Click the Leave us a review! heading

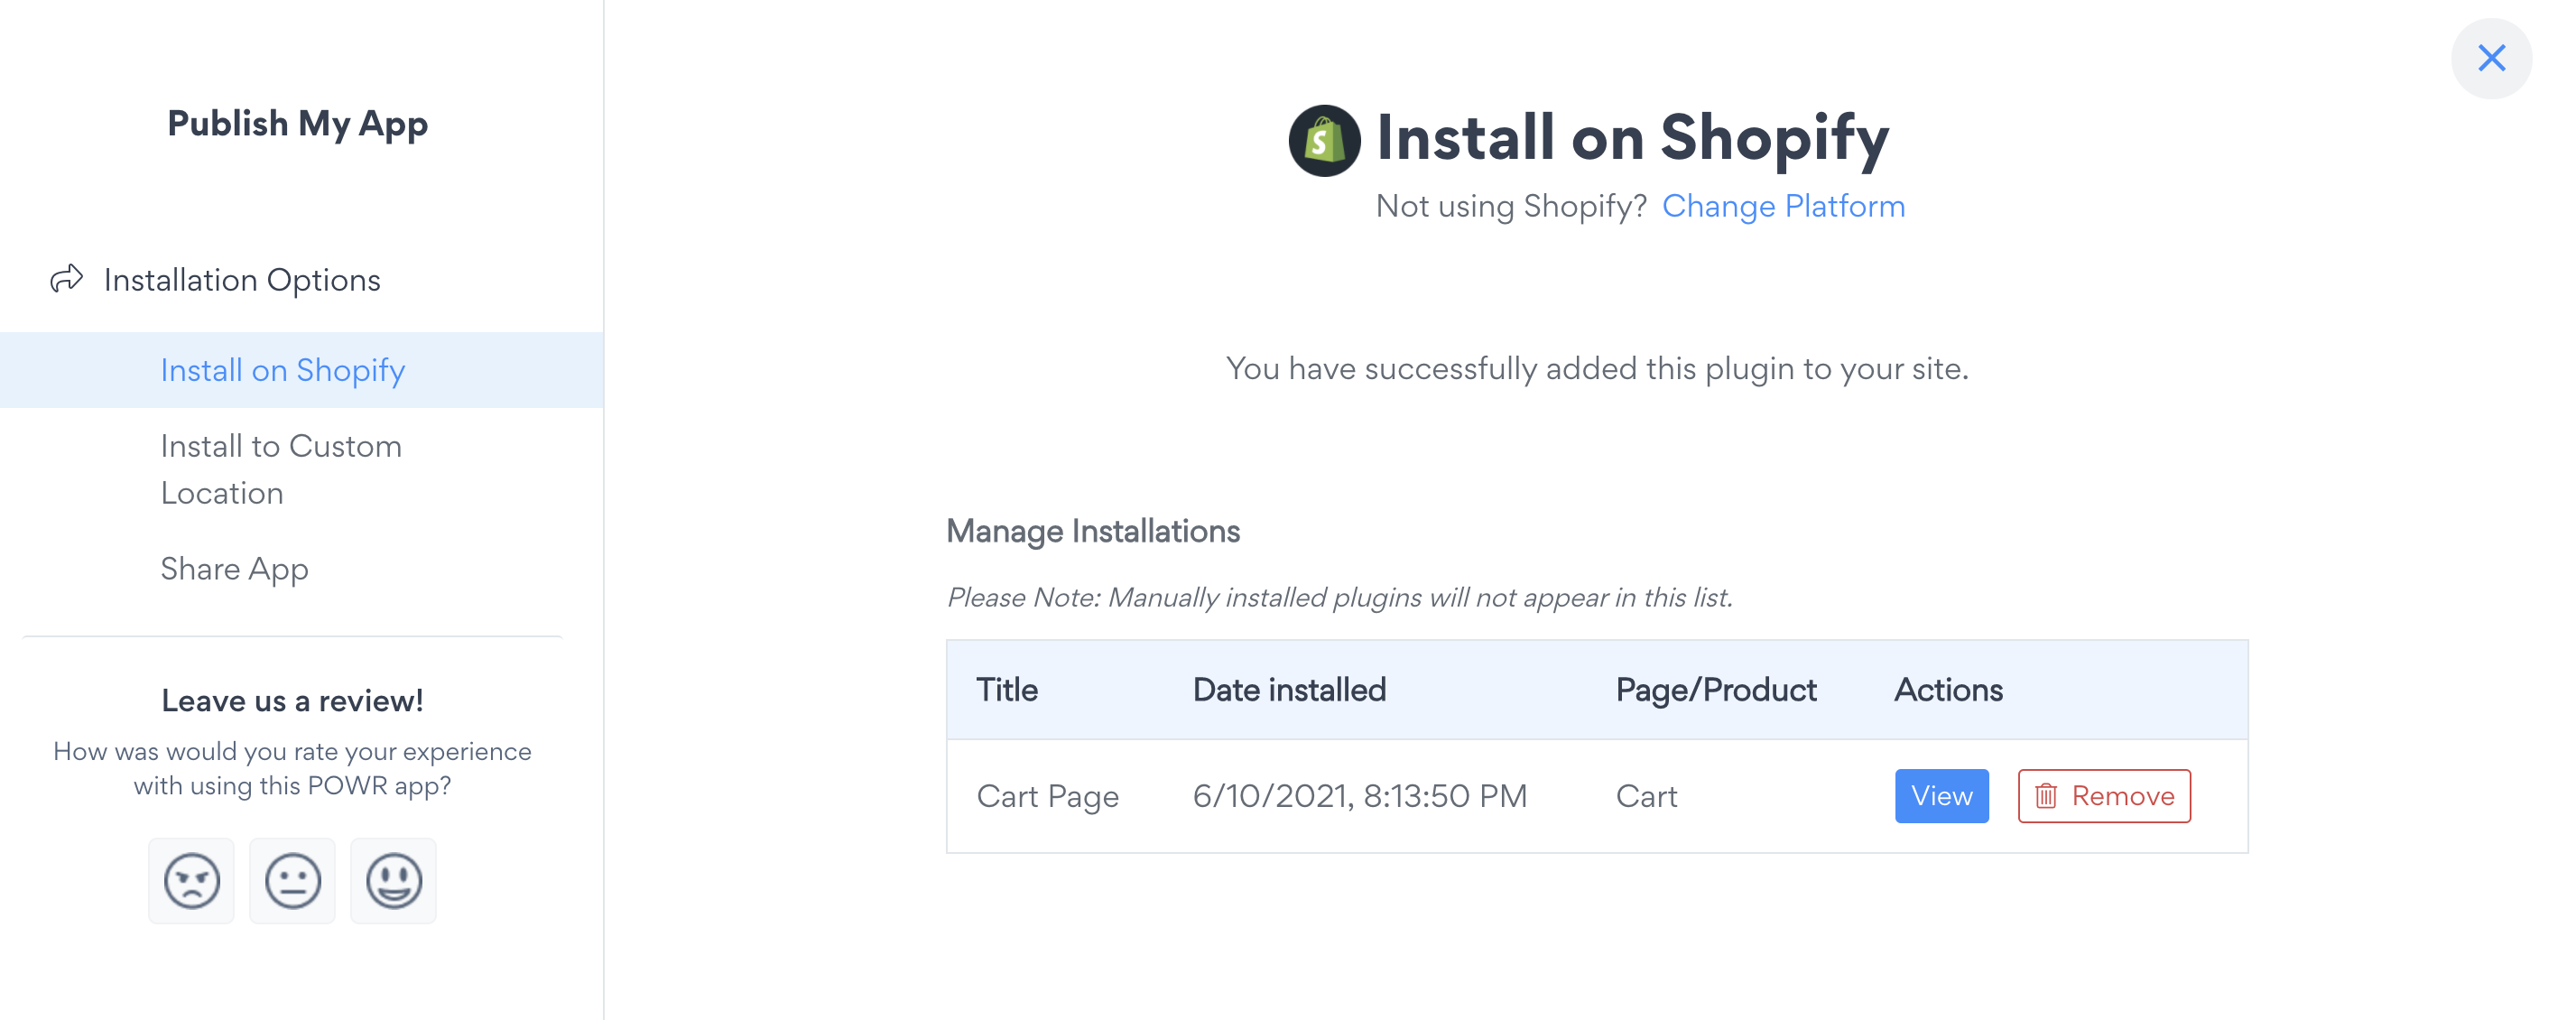tap(292, 701)
